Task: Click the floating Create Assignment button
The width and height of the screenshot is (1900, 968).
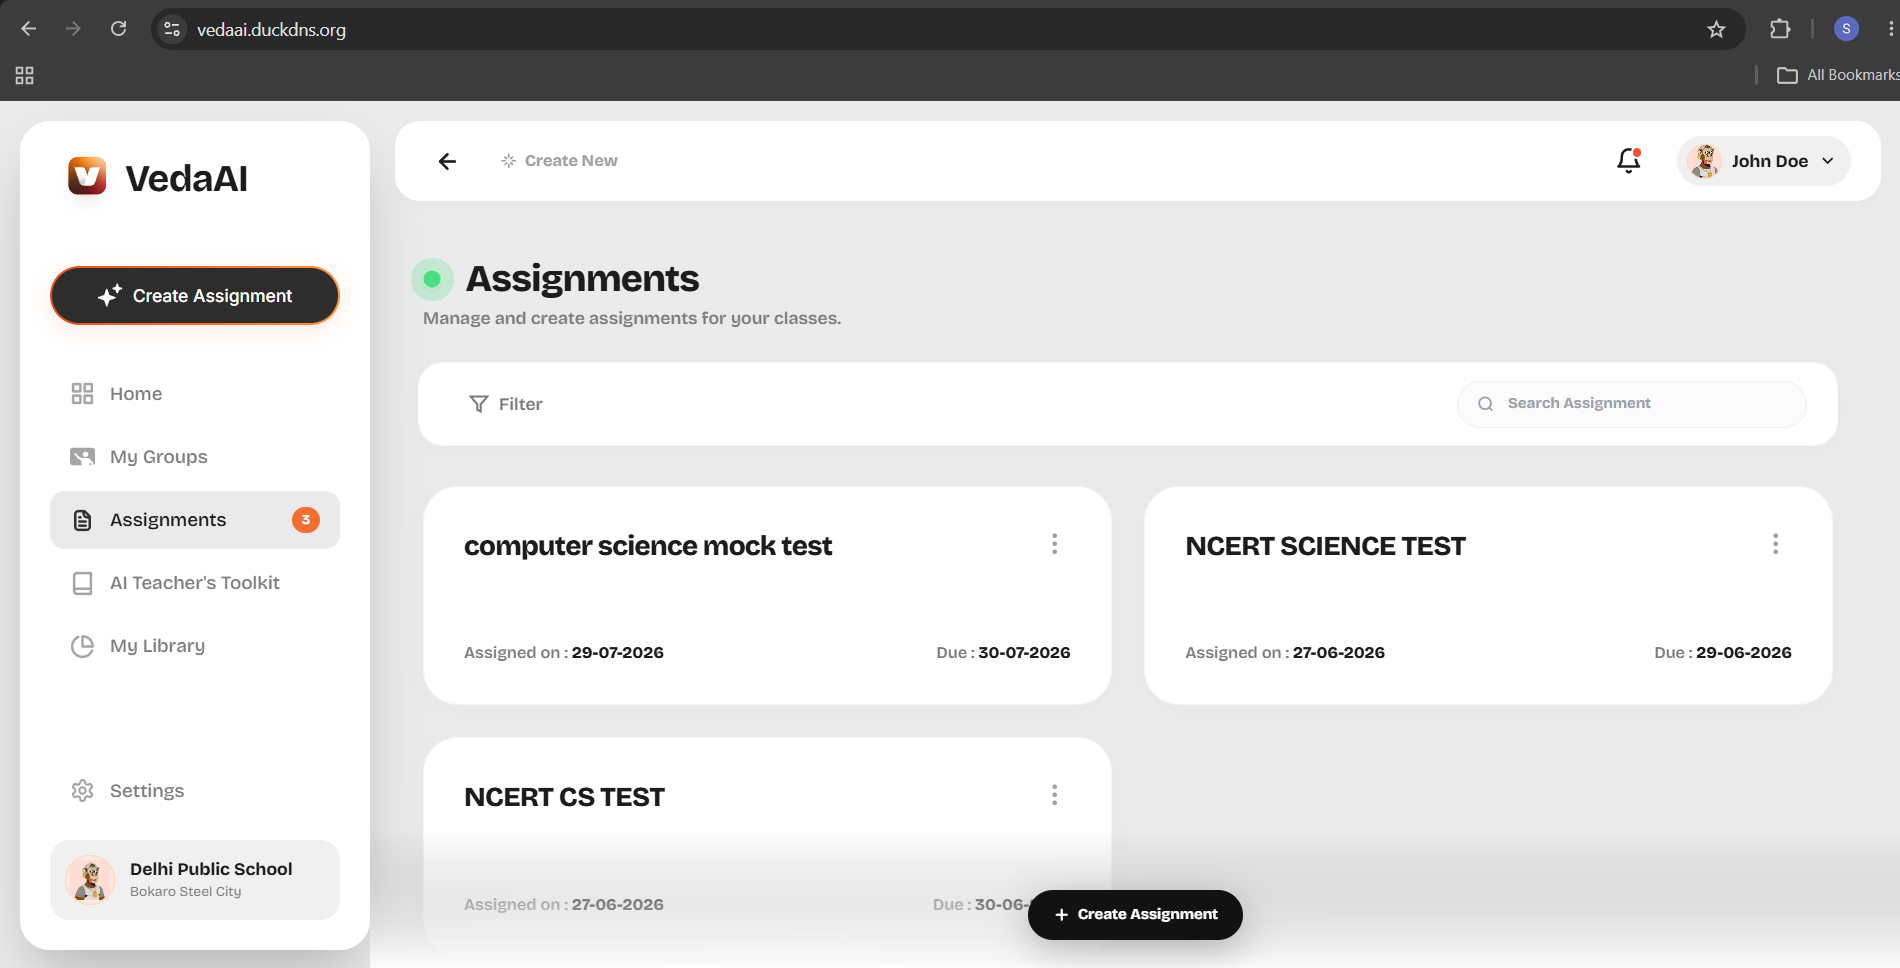Action: tap(1135, 915)
